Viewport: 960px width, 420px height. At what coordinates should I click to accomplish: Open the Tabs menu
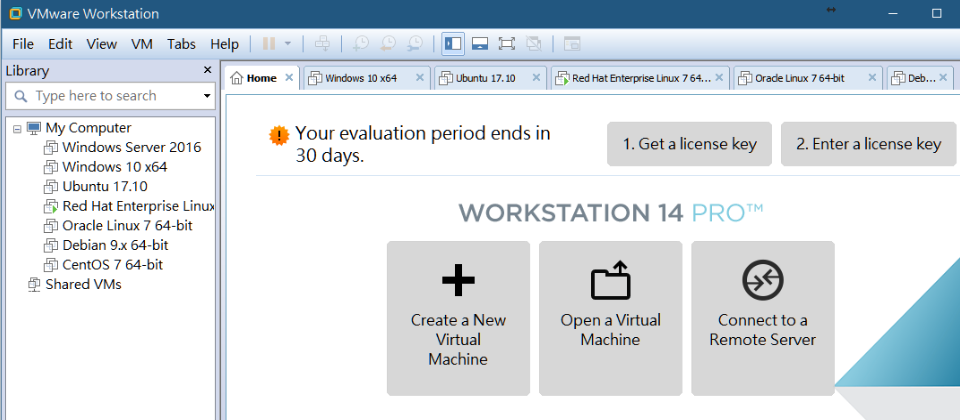pos(181,44)
